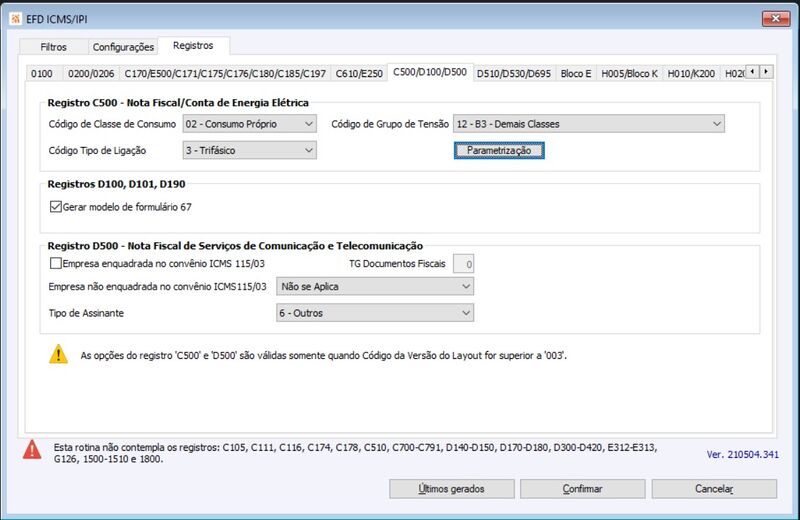
Task: Click the Código Tipo de Ligação label
Action: point(97,151)
